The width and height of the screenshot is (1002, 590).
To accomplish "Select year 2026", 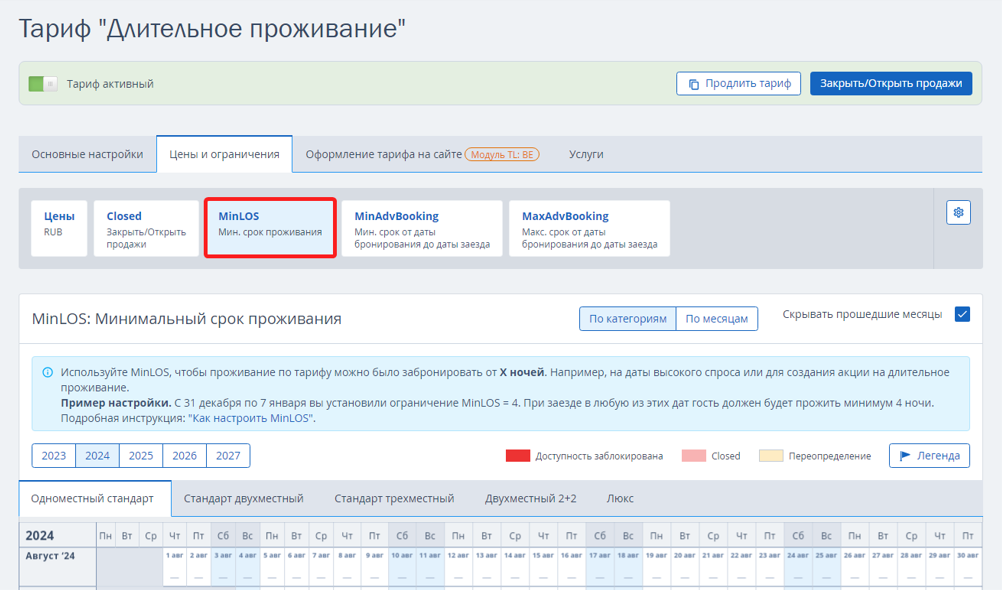I will tap(184, 456).
